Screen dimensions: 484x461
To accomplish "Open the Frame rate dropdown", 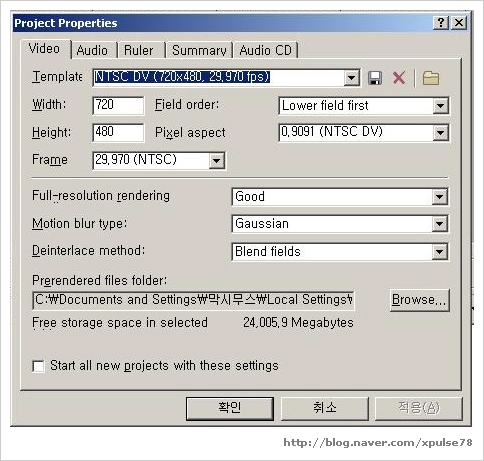I will pos(216,161).
